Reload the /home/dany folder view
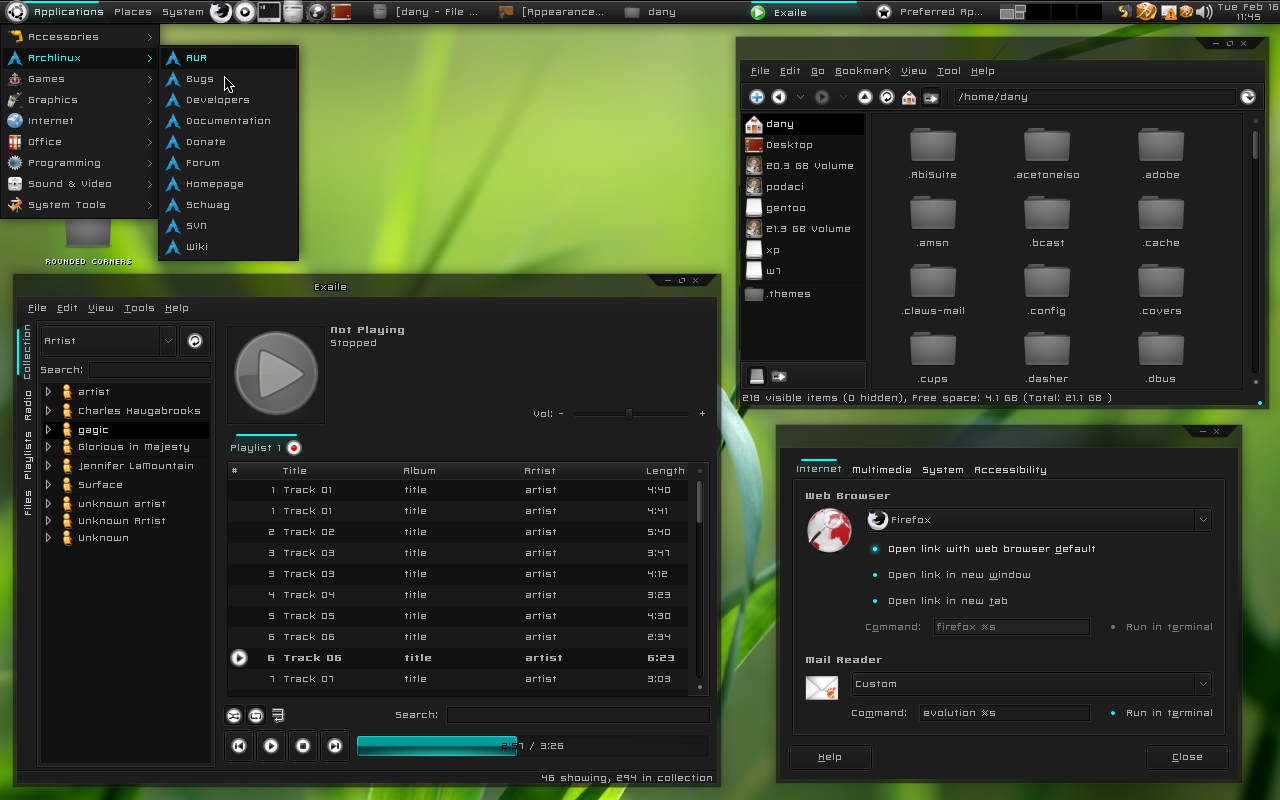 [x=887, y=97]
